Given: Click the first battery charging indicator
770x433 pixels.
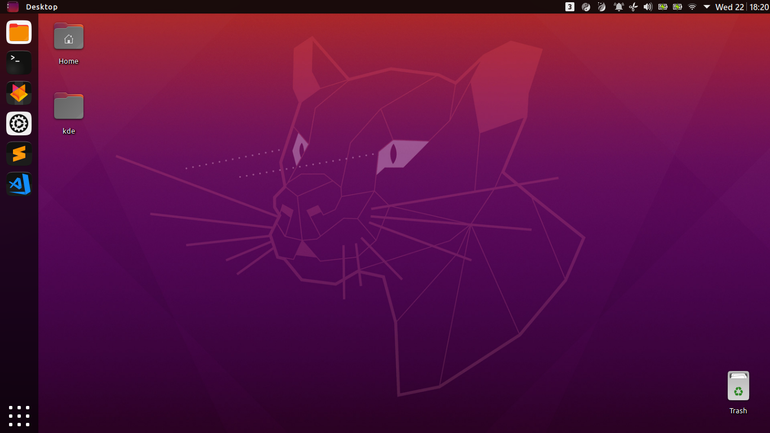Looking at the screenshot, I should click(662, 7).
